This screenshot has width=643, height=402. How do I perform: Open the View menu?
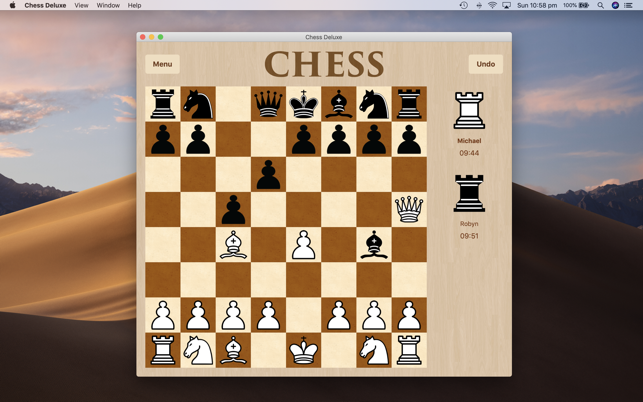tap(81, 5)
